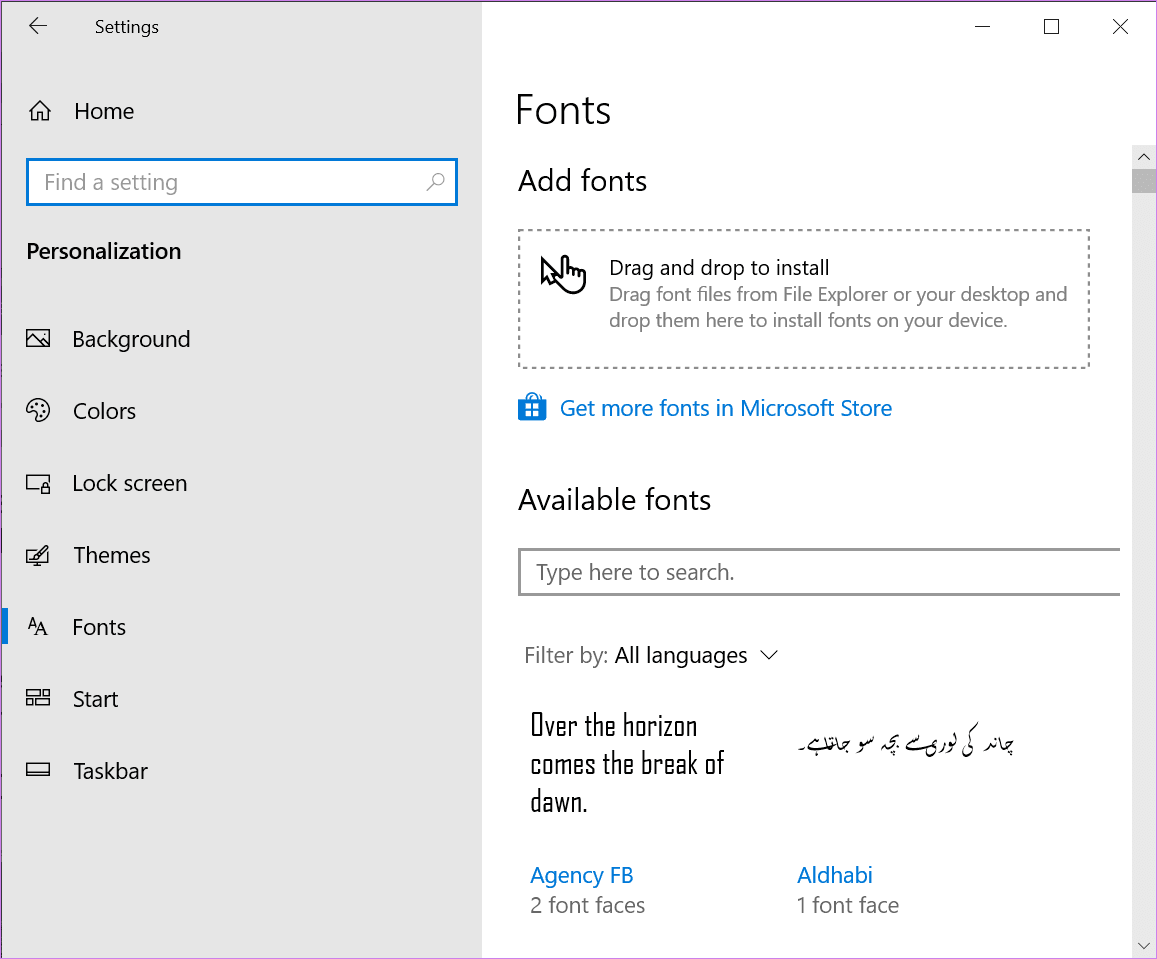1157x959 pixels.
Task: Click the vertical scrollbar thumb
Action: [x=1144, y=181]
